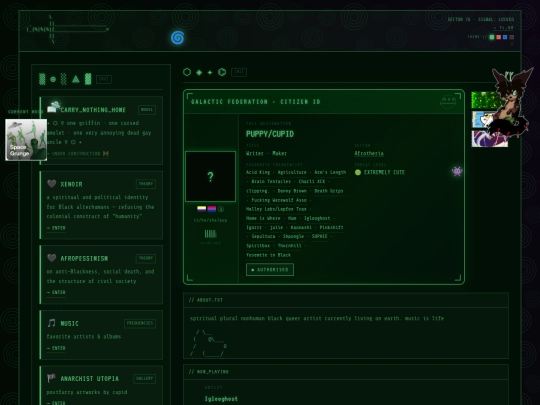
Task: Follow the ENTER link under MUSIC
Action: point(56,348)
